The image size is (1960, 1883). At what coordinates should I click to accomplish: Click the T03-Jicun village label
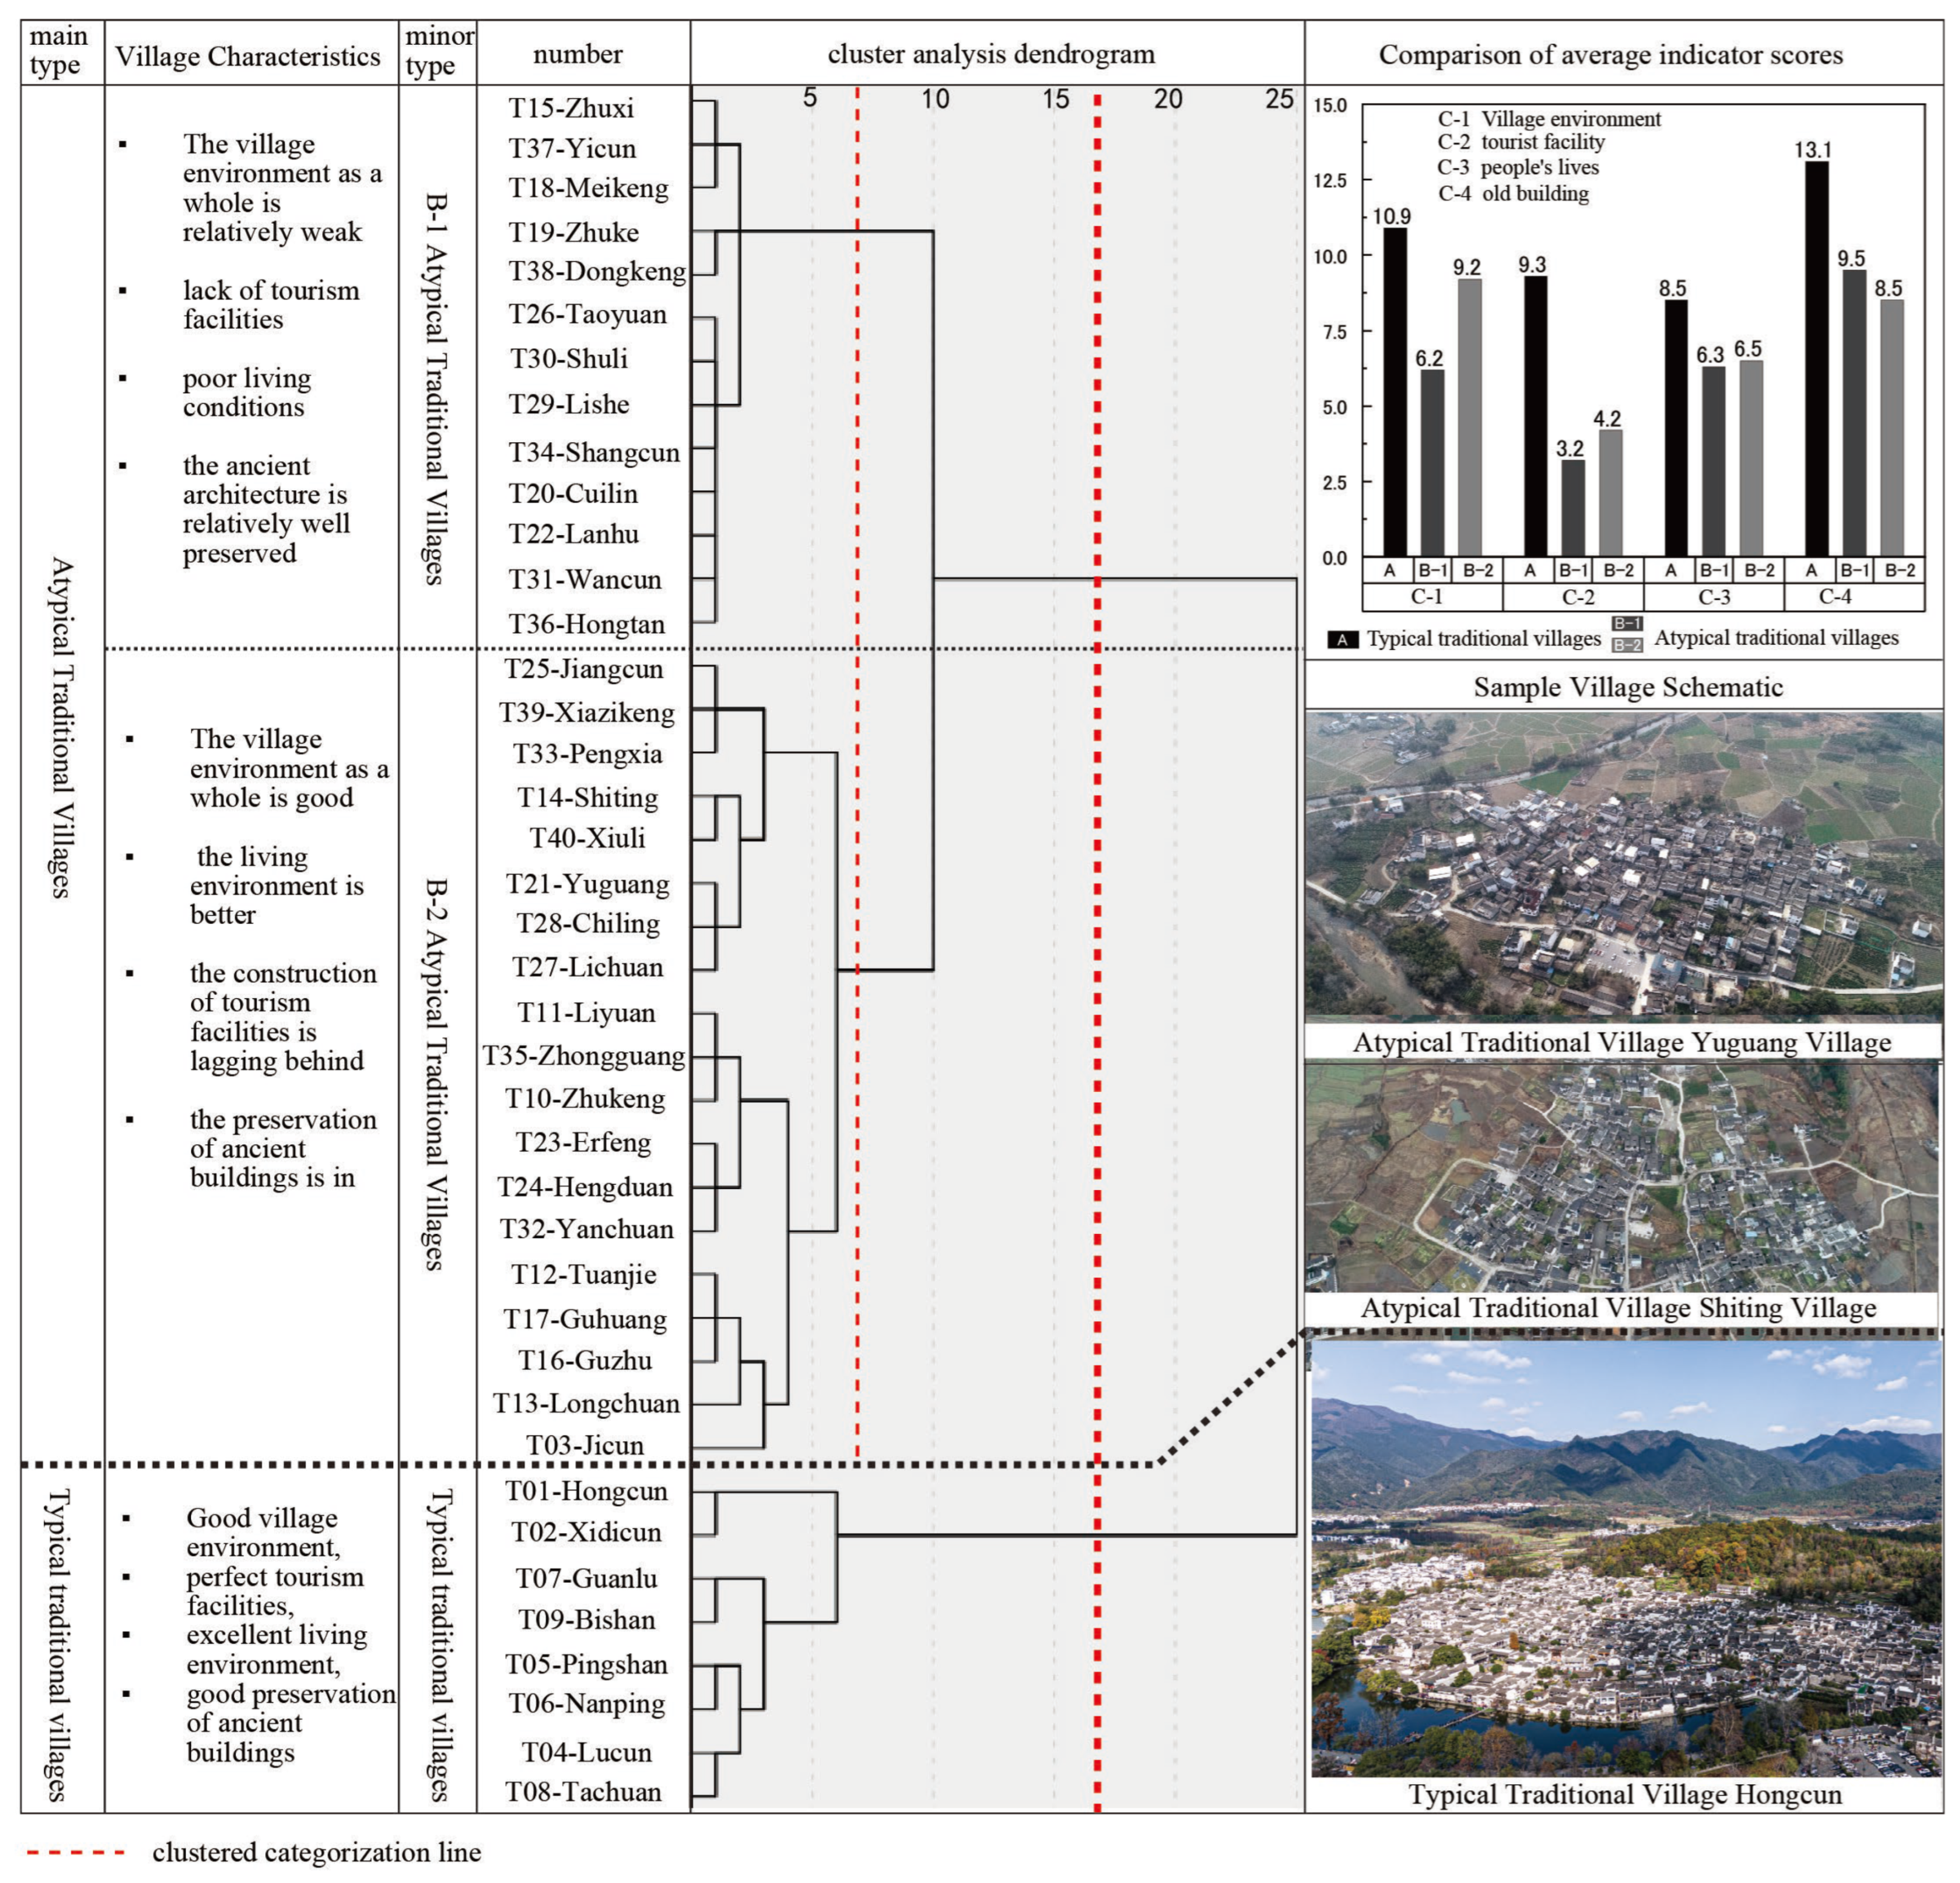pyautogui.click(x=586, y=1445)
